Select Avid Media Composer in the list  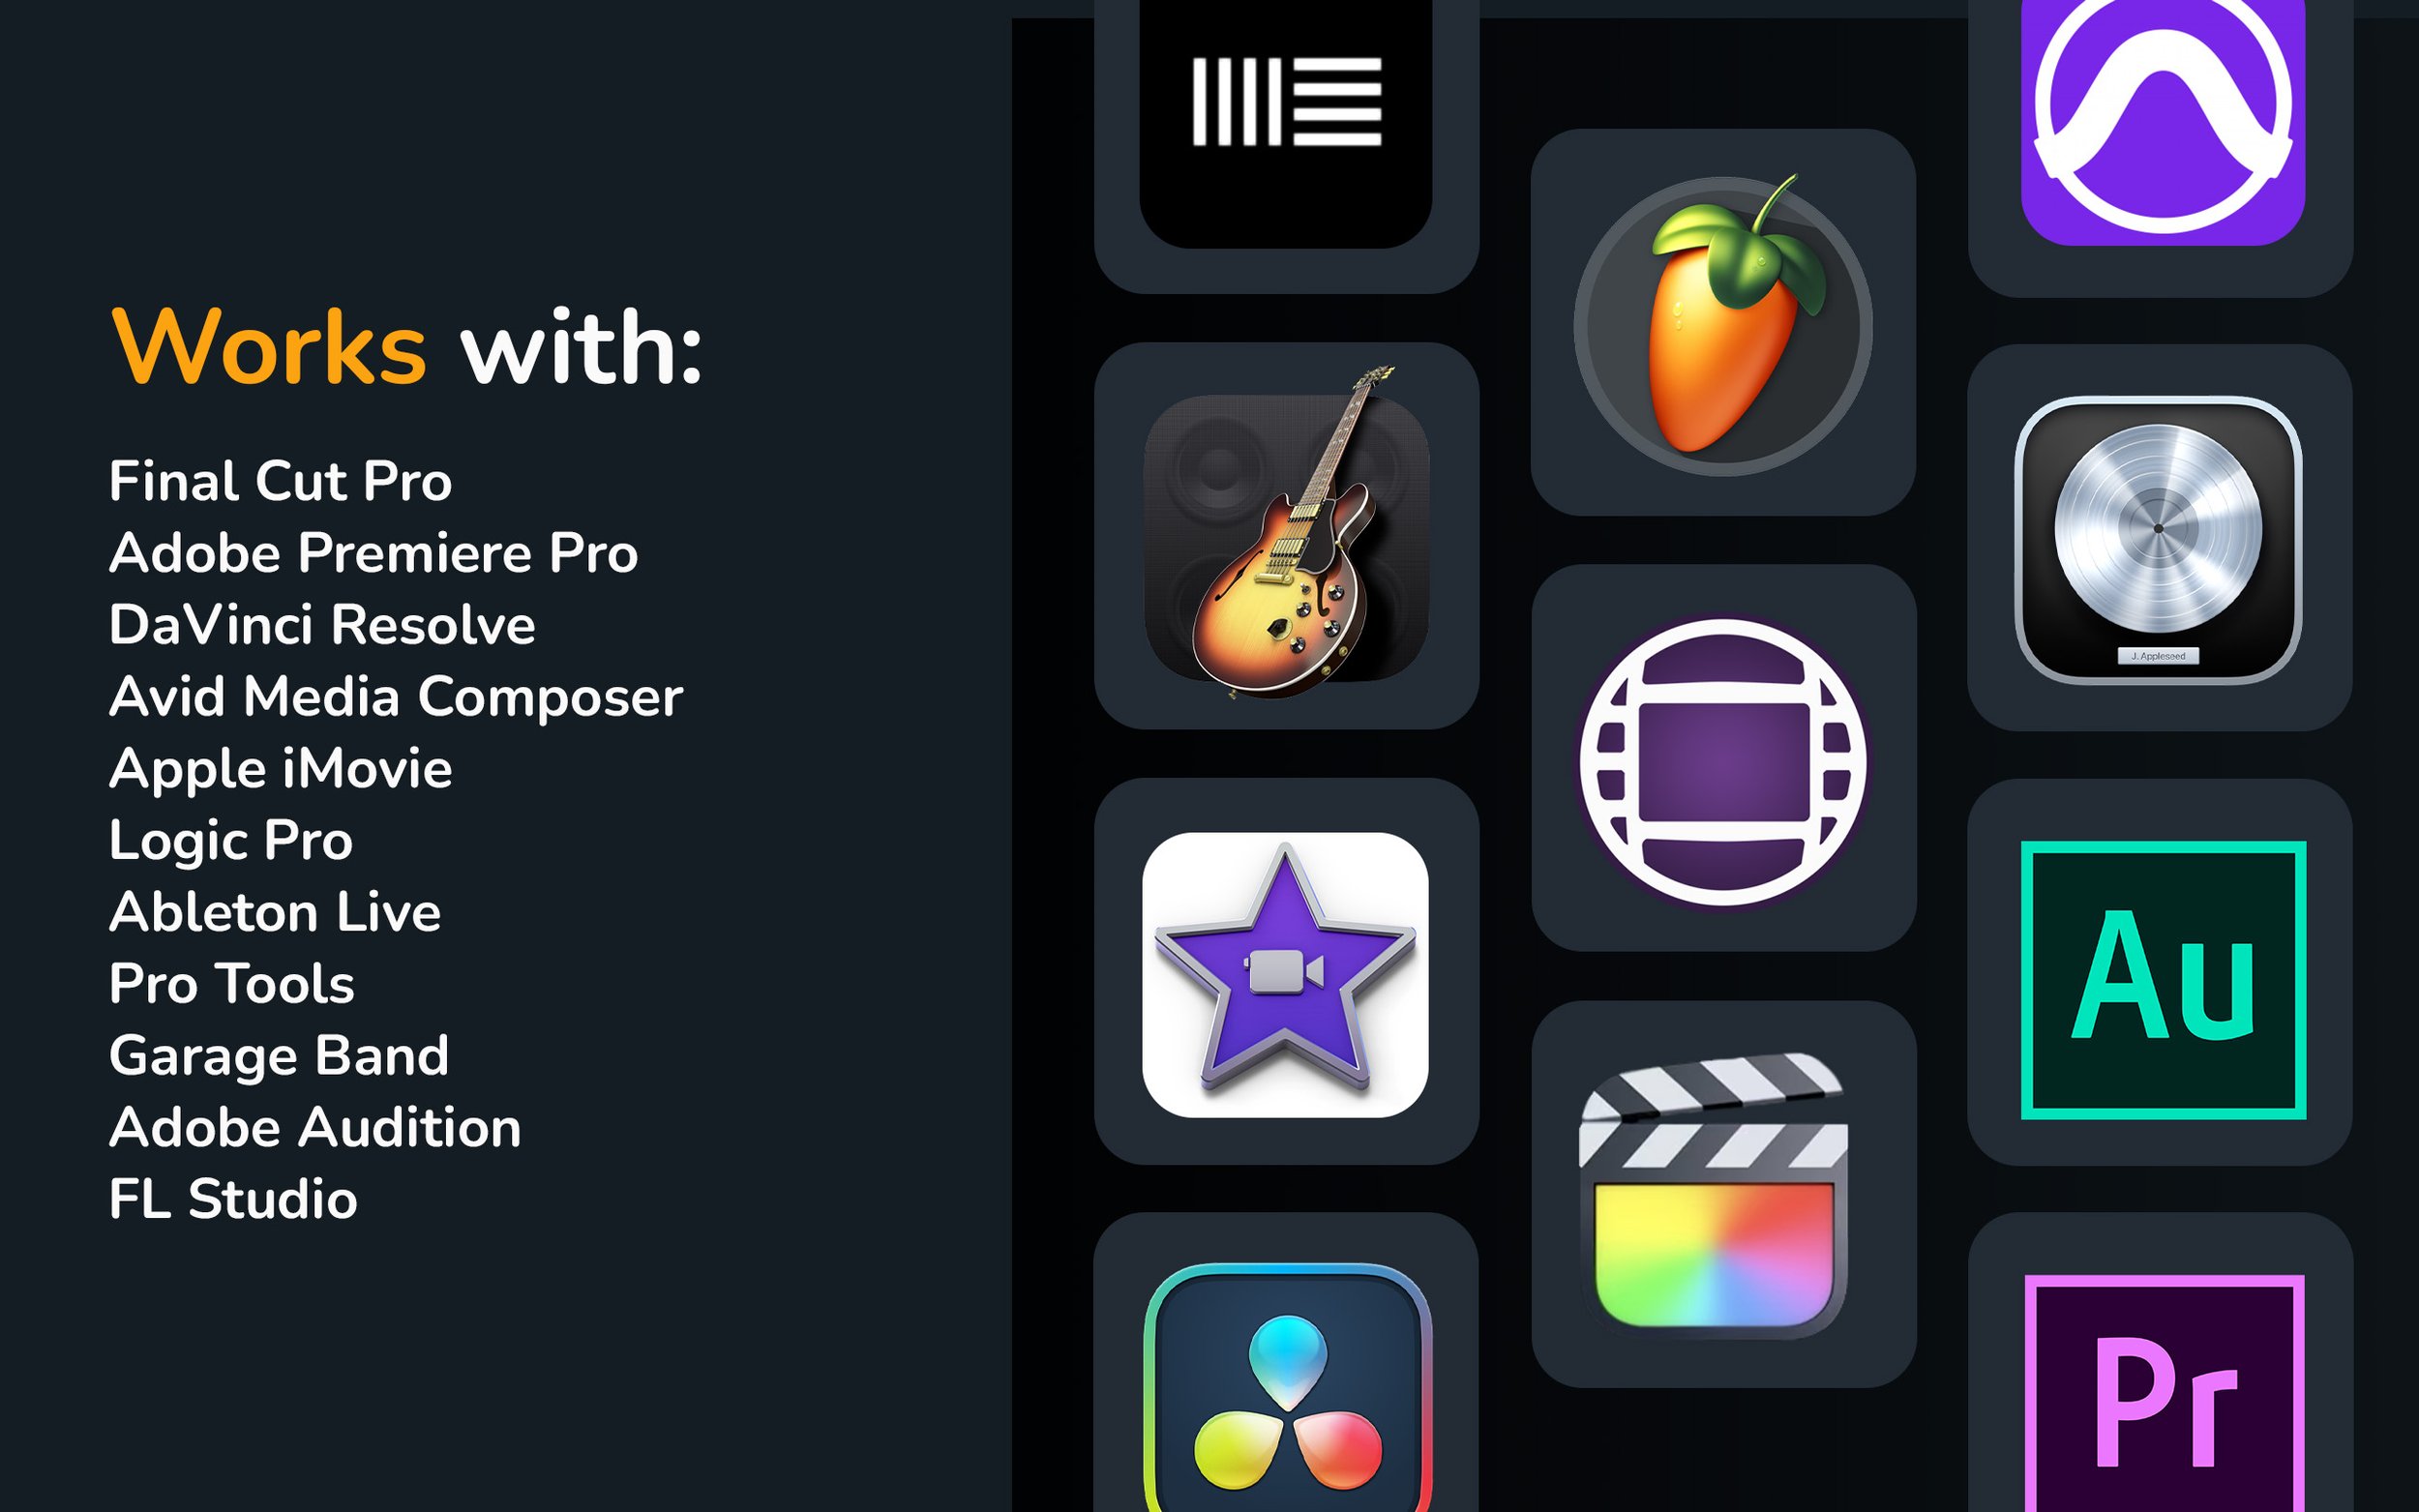[x=396, y=697]
